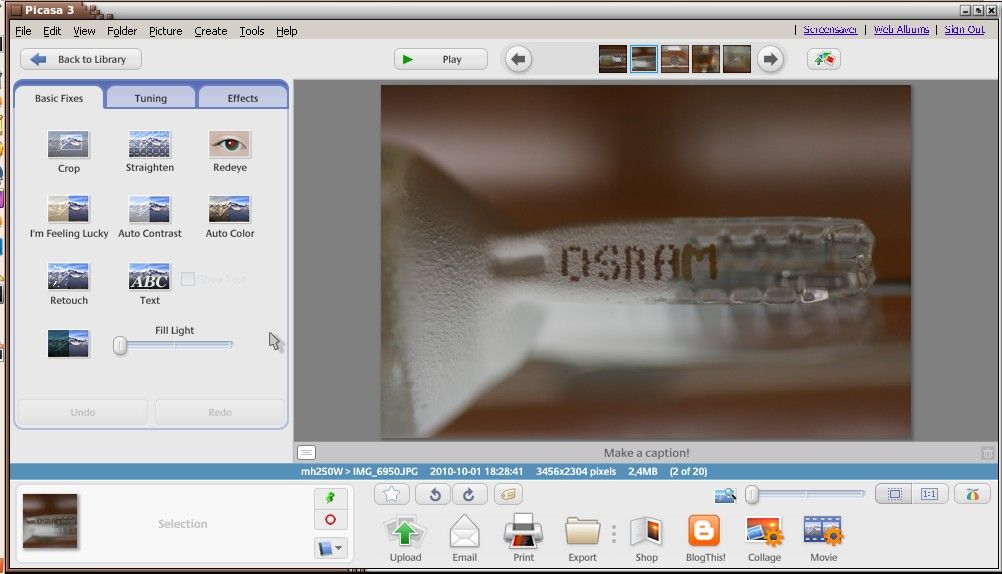Hold selected items with green pin
Screen dimensions: 1002x574
pyautogui.click(x=330, y=498)
